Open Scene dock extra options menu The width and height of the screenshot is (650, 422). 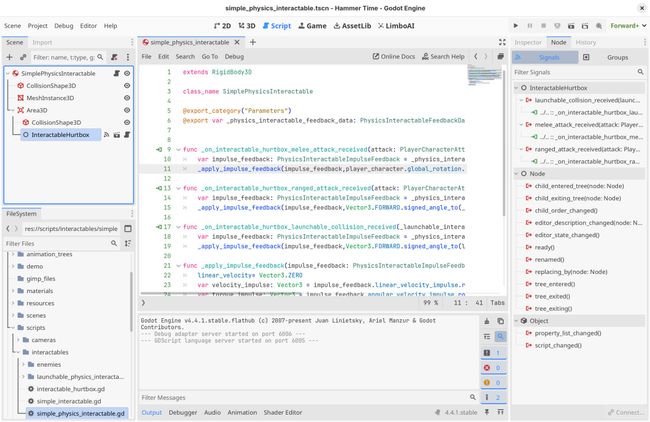[x=128, y=57]
